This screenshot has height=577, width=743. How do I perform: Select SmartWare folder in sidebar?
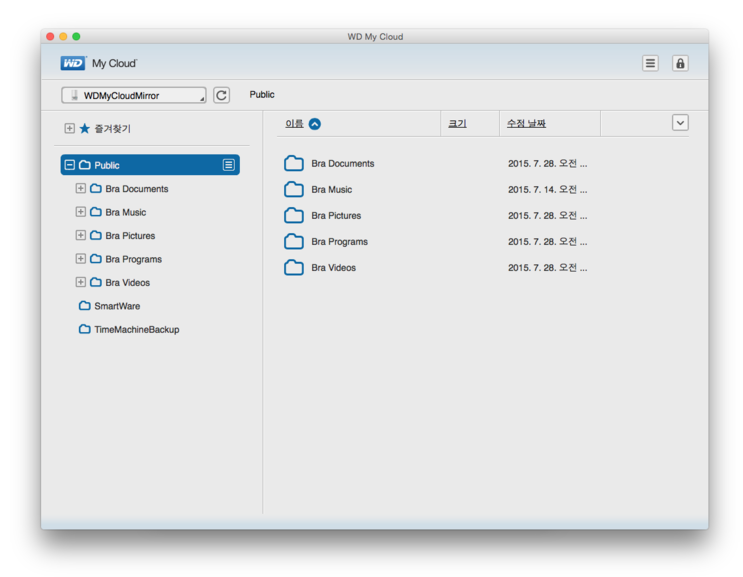pos(117,306)
